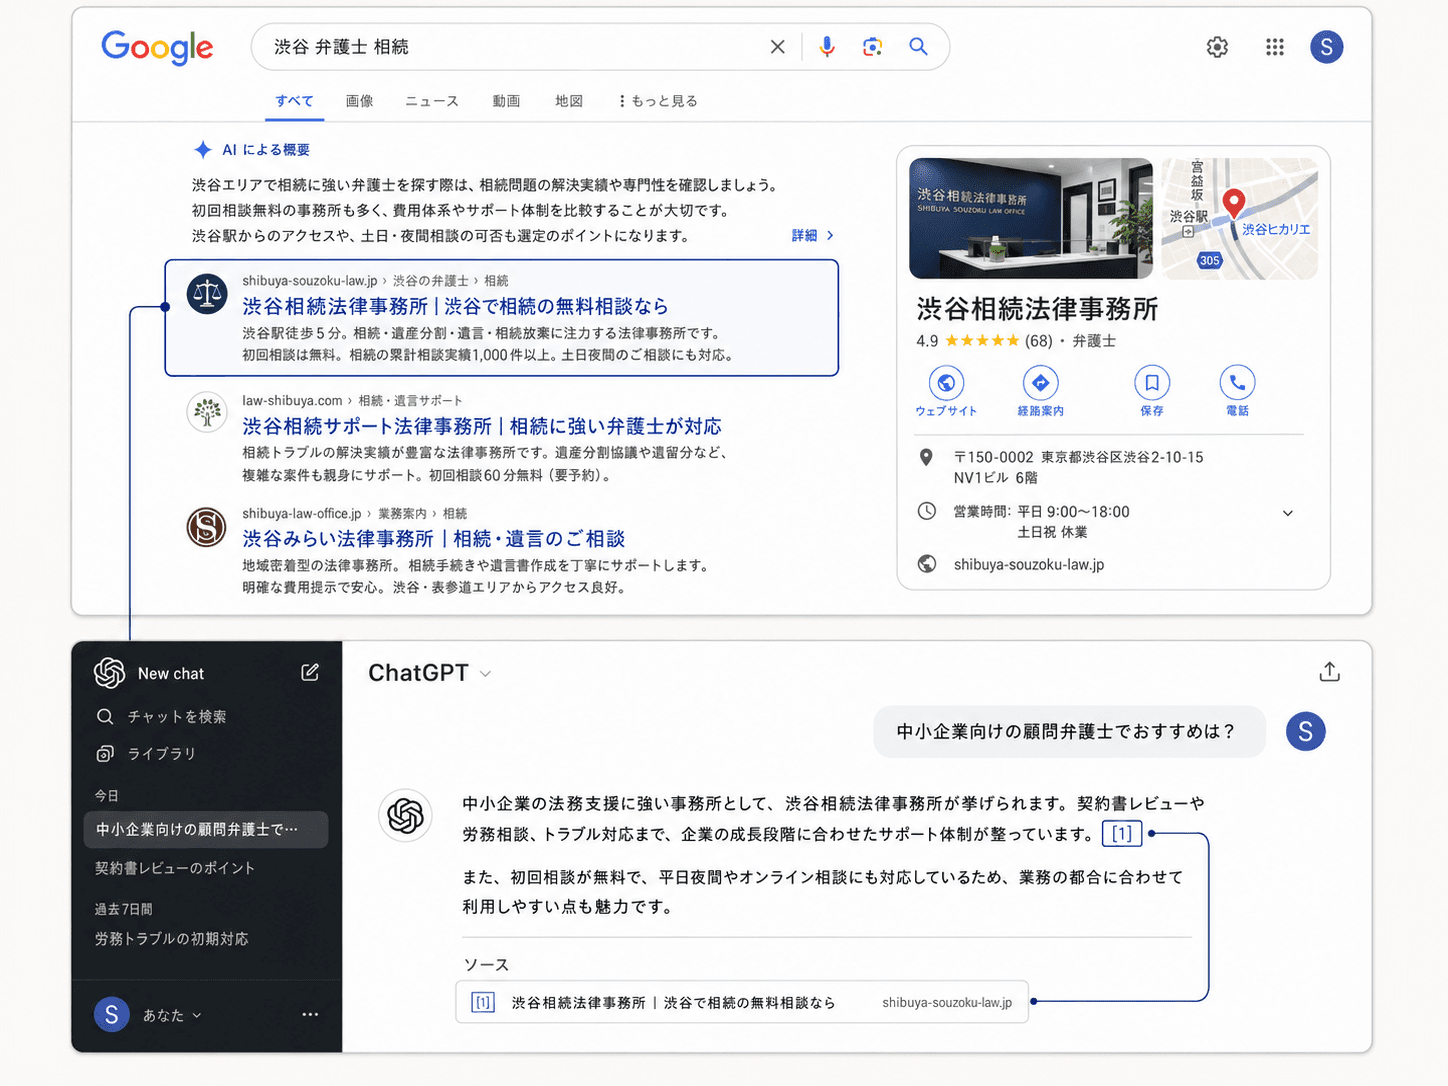
Task: Click the inline [1] citation marker
Action: point(1122,834)
